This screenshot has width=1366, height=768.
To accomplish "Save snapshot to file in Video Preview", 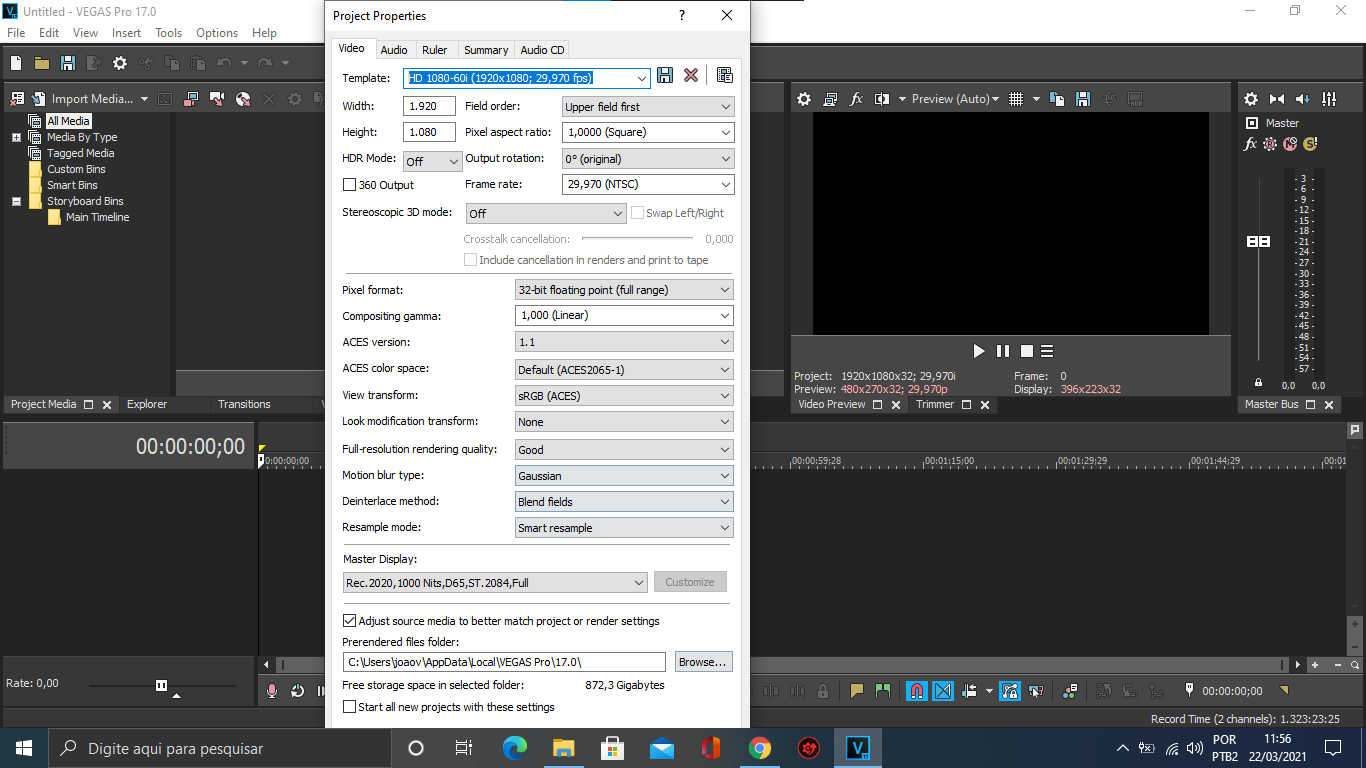I will click(1084, 99).
